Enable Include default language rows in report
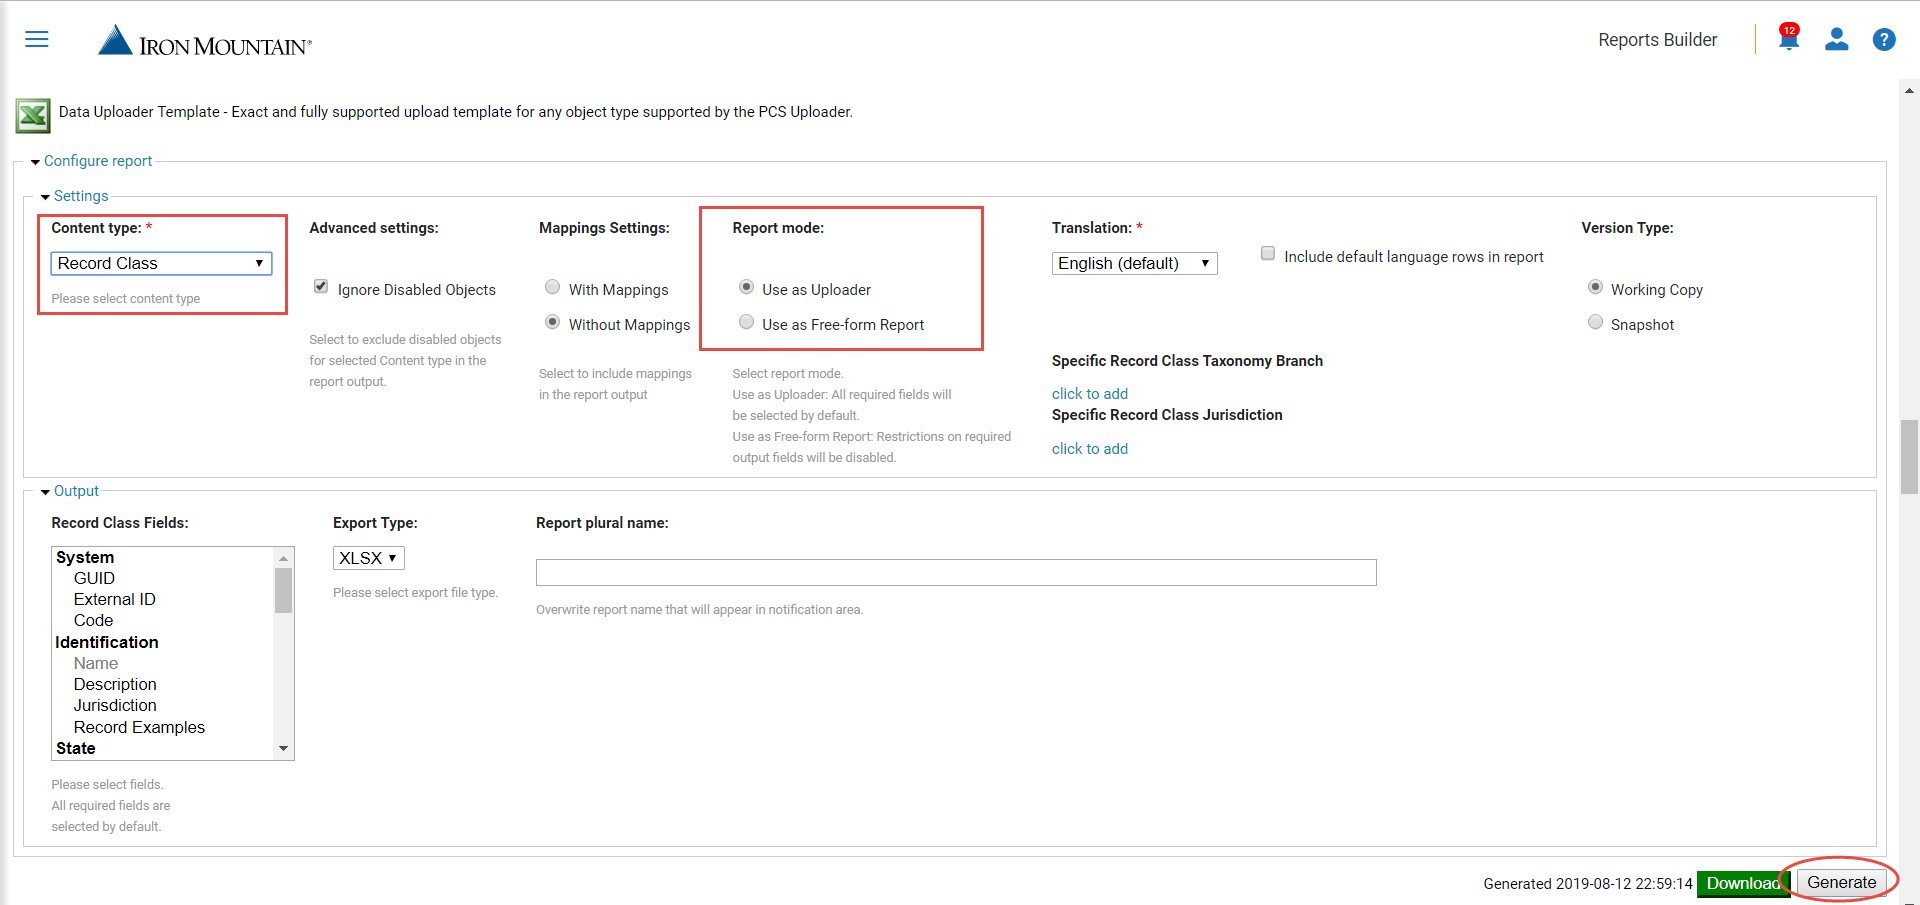Viewport: 1920px width, 905px height. tap(1268, 254)
